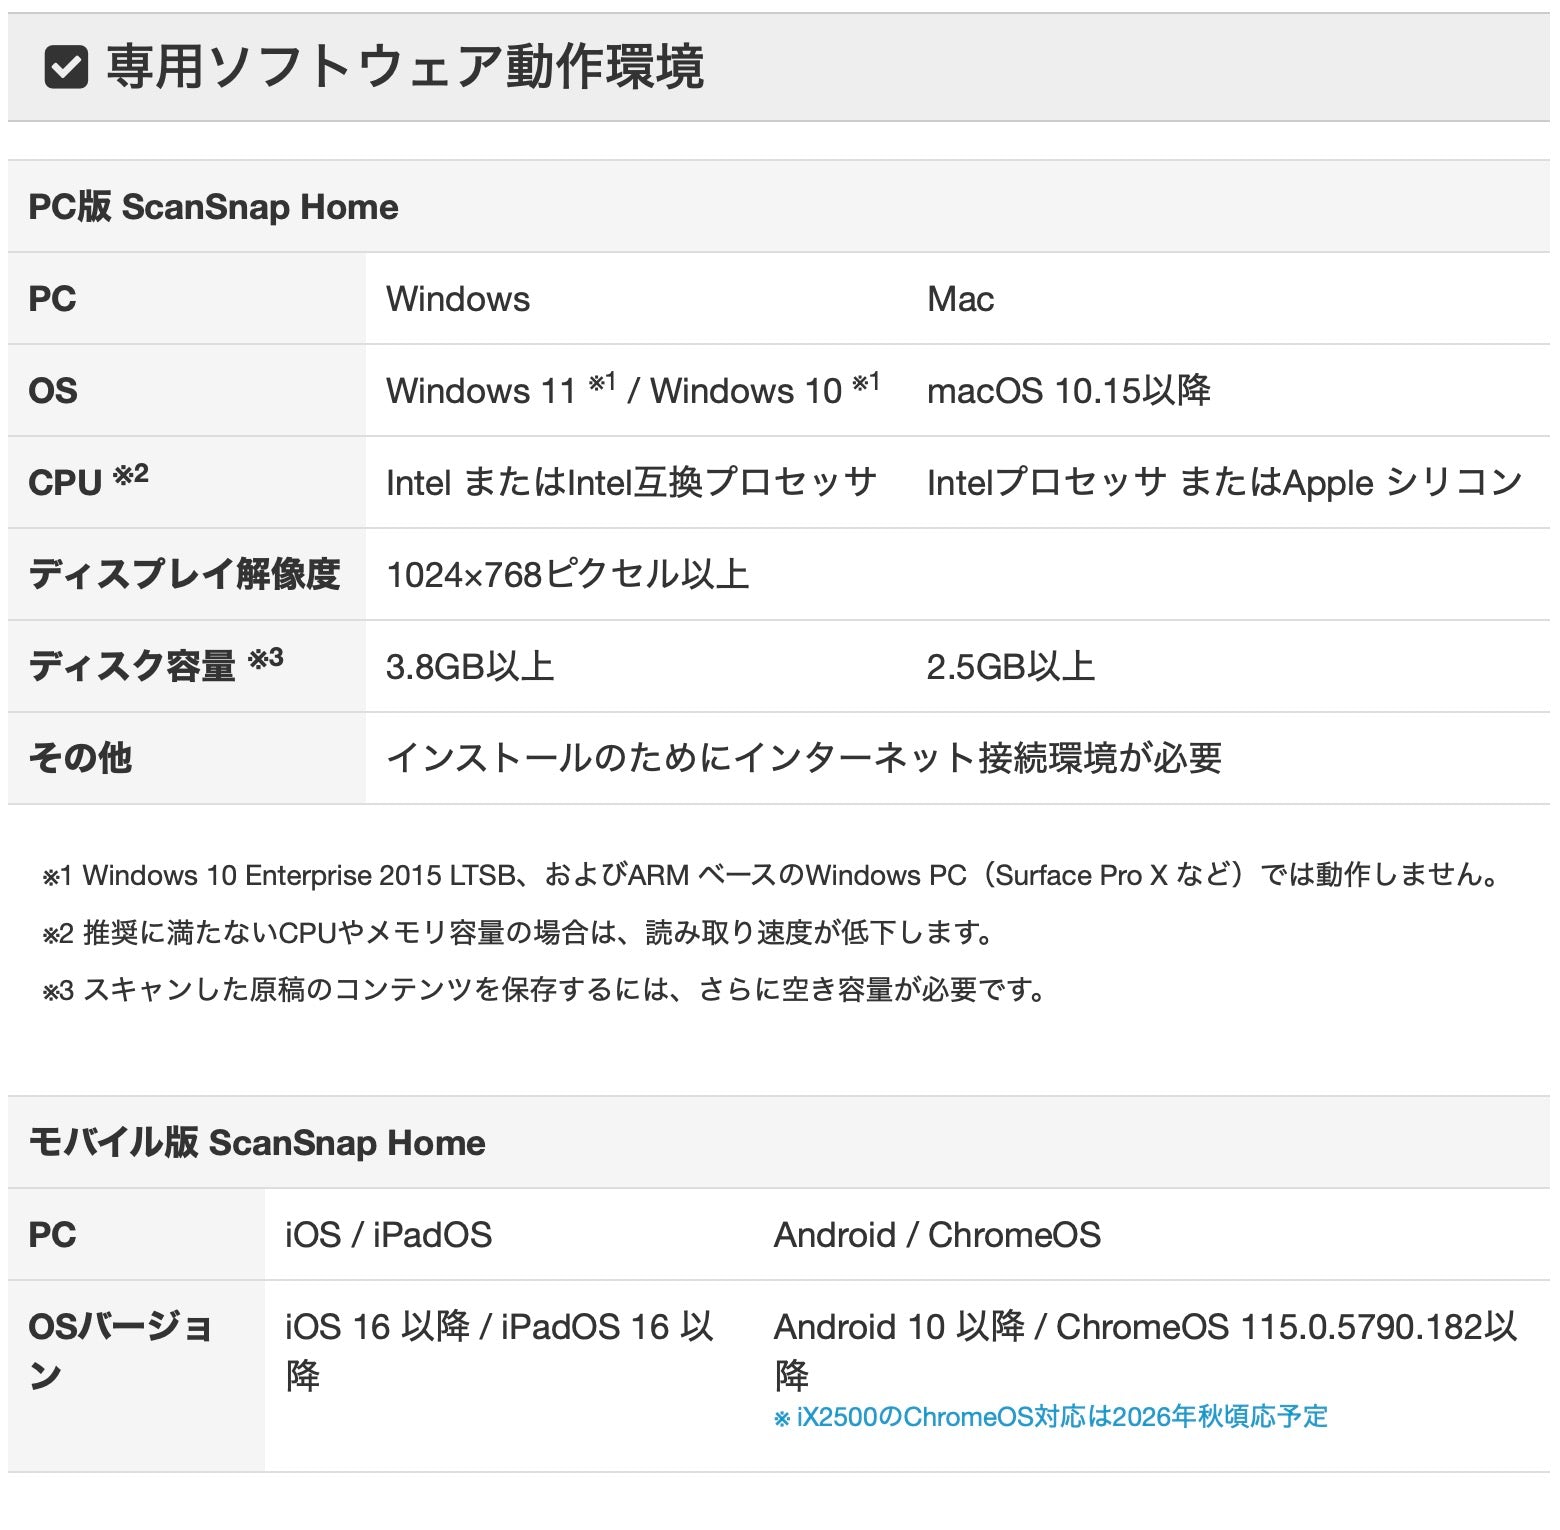Click the Android / ChromeOS cell
This screenshot has width=1560, height=1530.
(x=1152, y=1234)
